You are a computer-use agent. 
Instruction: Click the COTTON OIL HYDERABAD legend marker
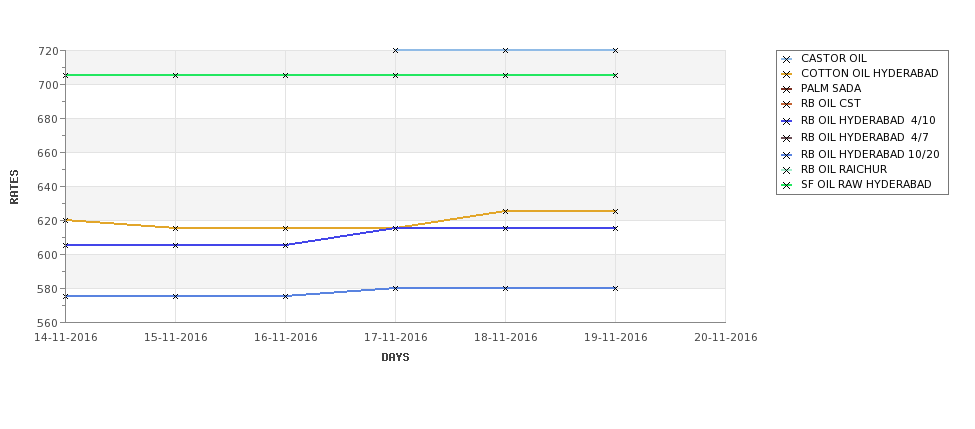787,74
